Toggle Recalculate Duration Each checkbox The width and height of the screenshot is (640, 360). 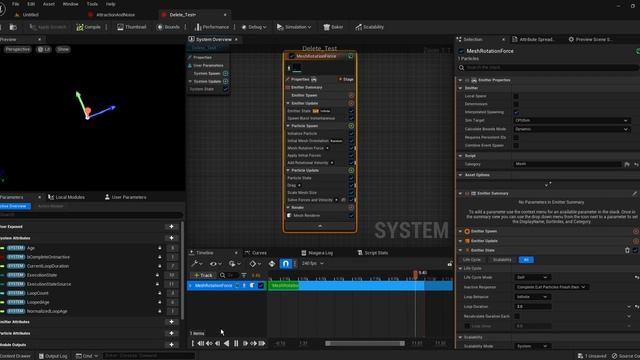pyautogui.click(x=517, y=316)
